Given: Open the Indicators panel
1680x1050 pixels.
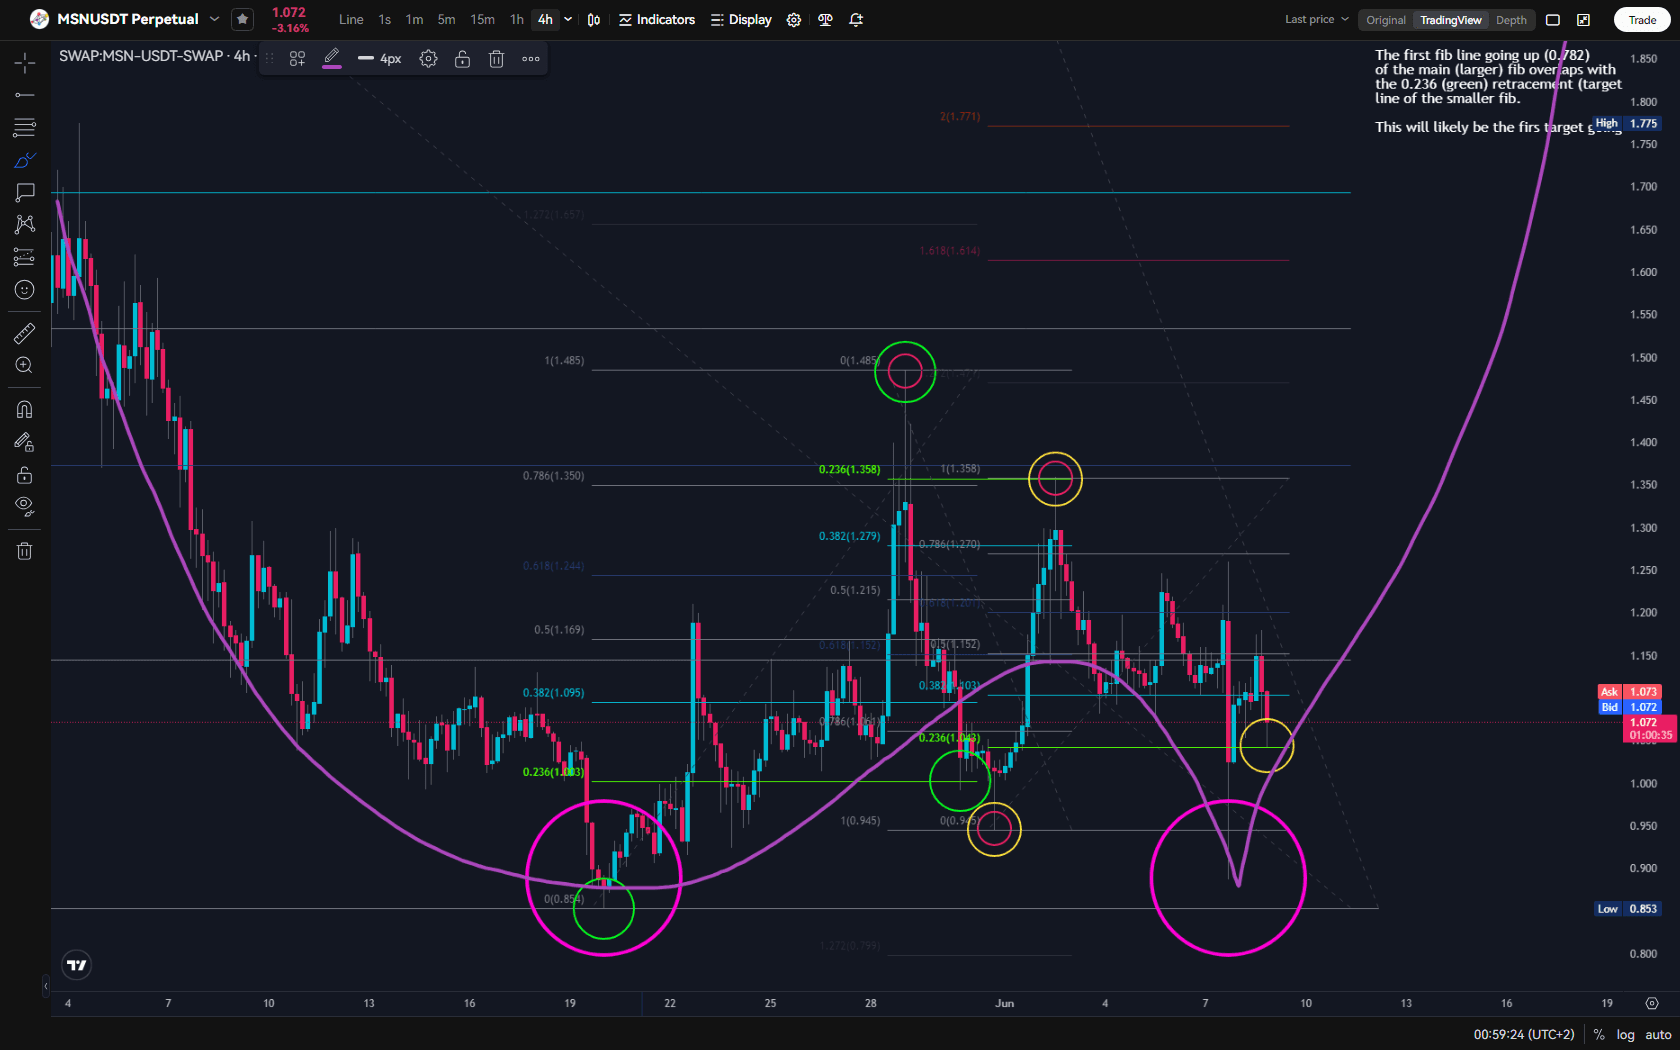Looking at the screenshot, I should (657, 19).
